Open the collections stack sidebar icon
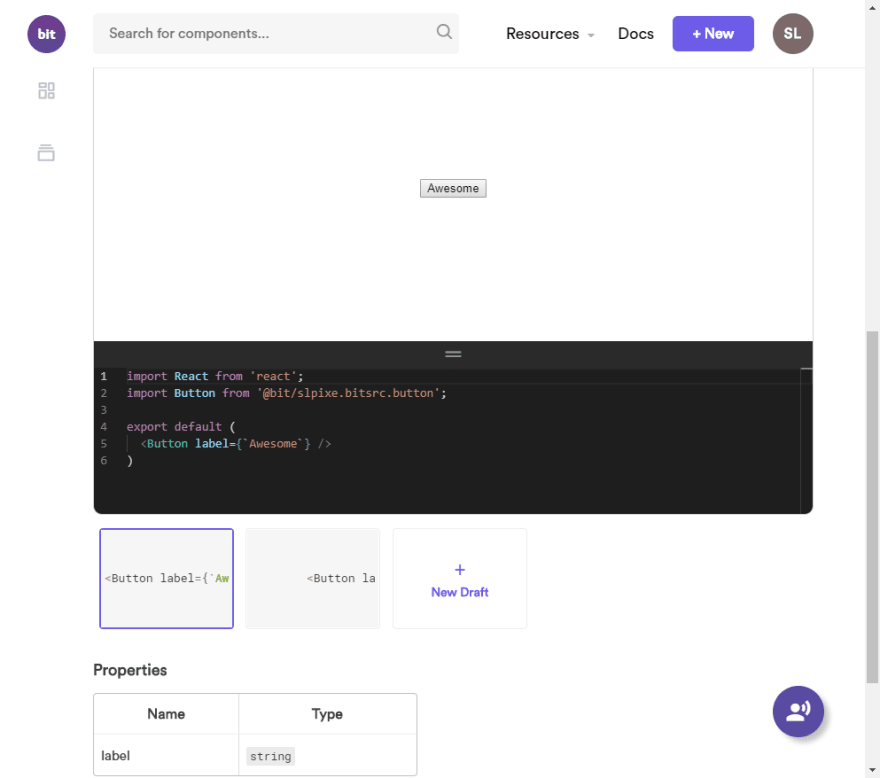This screenshot has width=880, height=778. coord(46,153)
